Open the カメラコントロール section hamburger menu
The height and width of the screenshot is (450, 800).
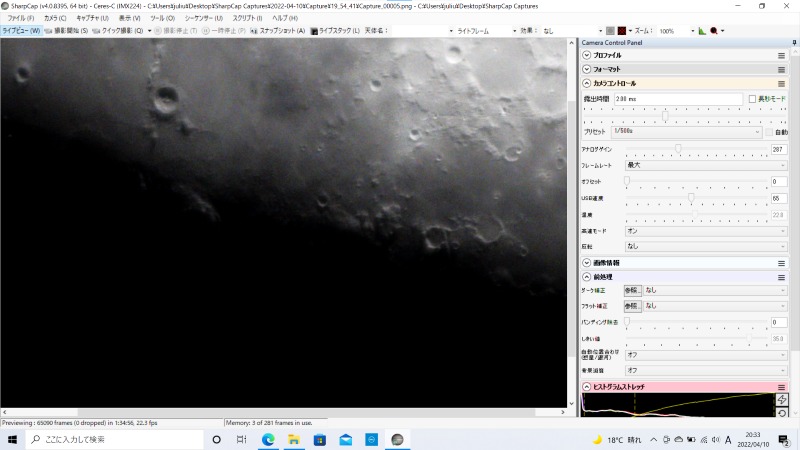coord(781,83)
